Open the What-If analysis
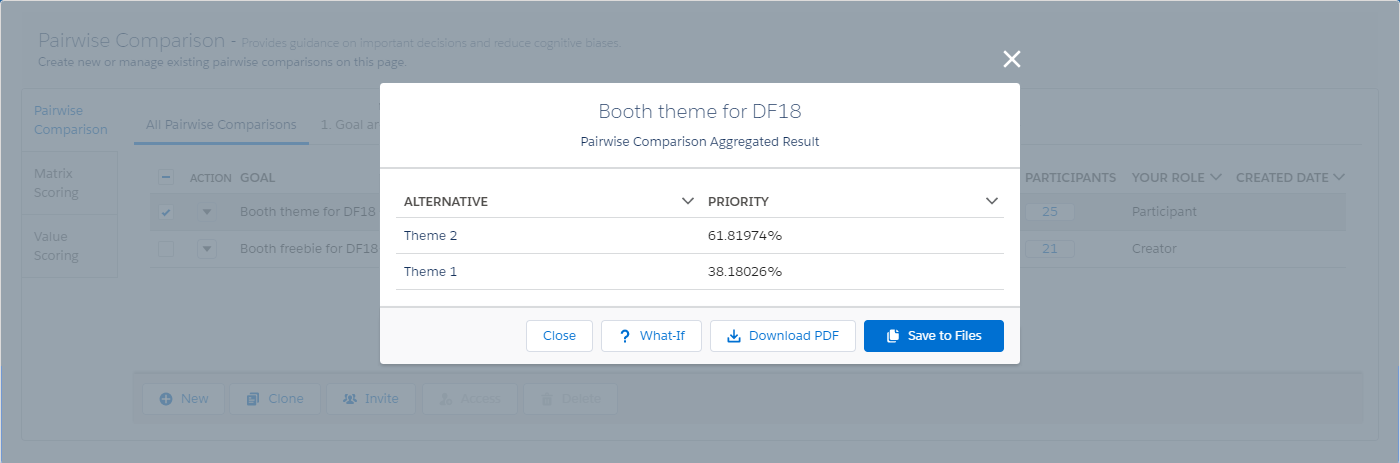Image resolution: width=1400 pixels, height=463 pixels. tap(651, 336)
